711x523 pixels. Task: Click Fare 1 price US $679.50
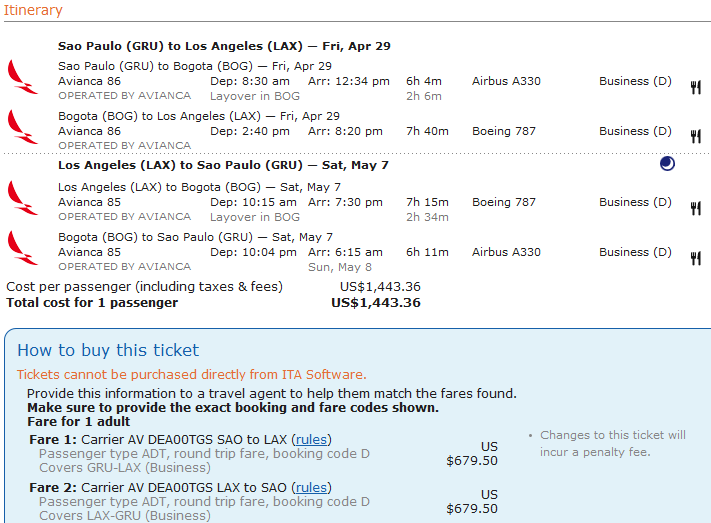click(472, 454)
